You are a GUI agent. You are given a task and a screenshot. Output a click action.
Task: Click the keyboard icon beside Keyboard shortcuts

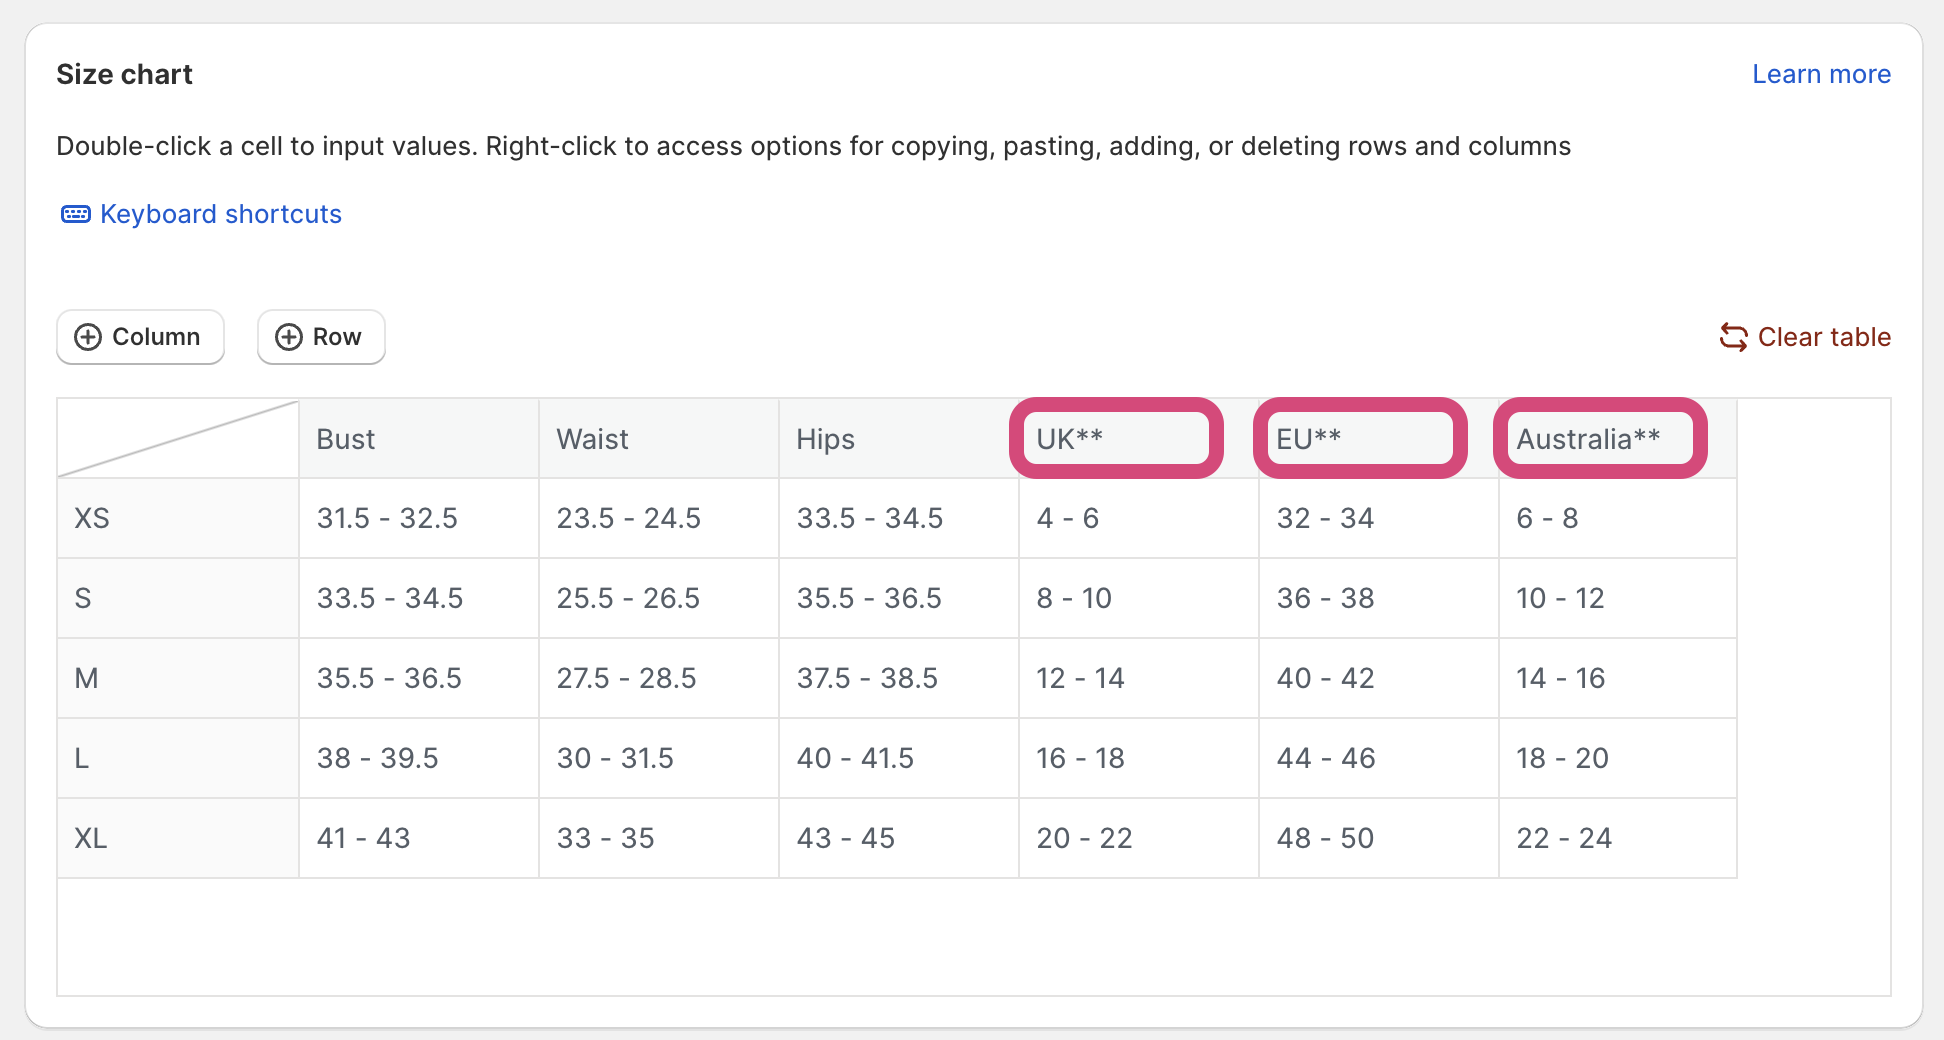[76, 214]
